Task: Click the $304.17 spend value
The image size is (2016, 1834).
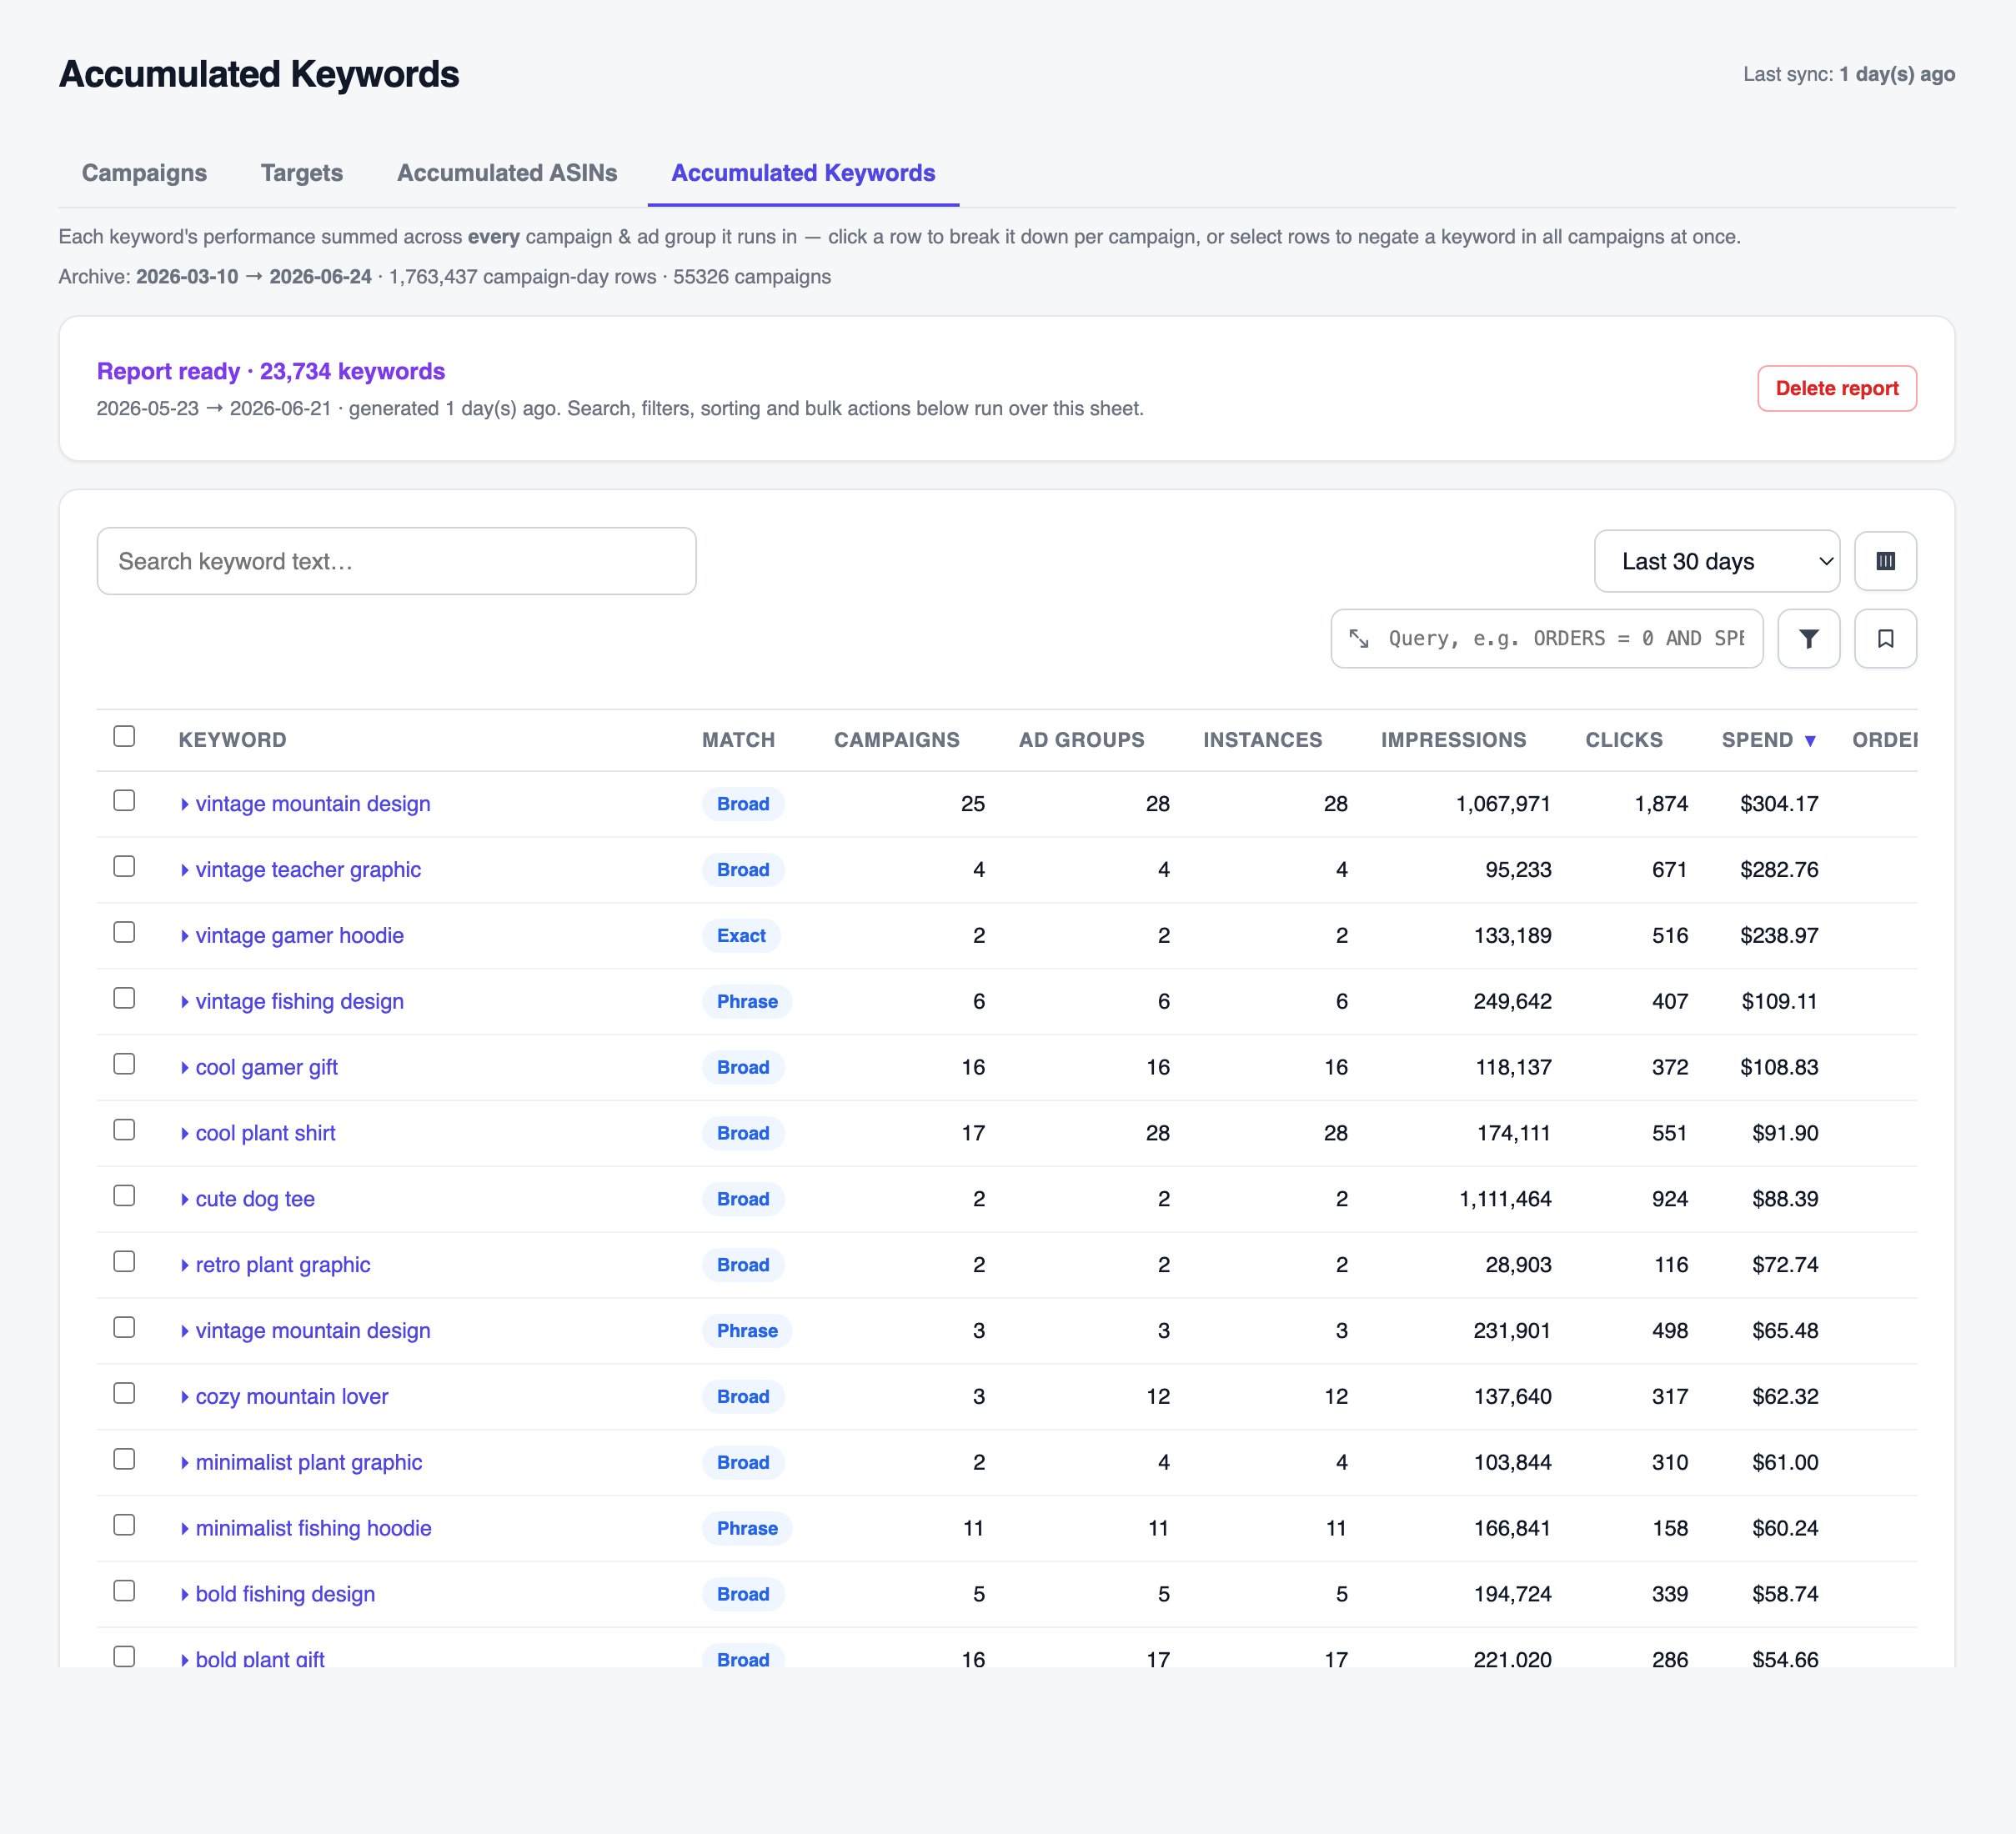Action: (1778, 804)
